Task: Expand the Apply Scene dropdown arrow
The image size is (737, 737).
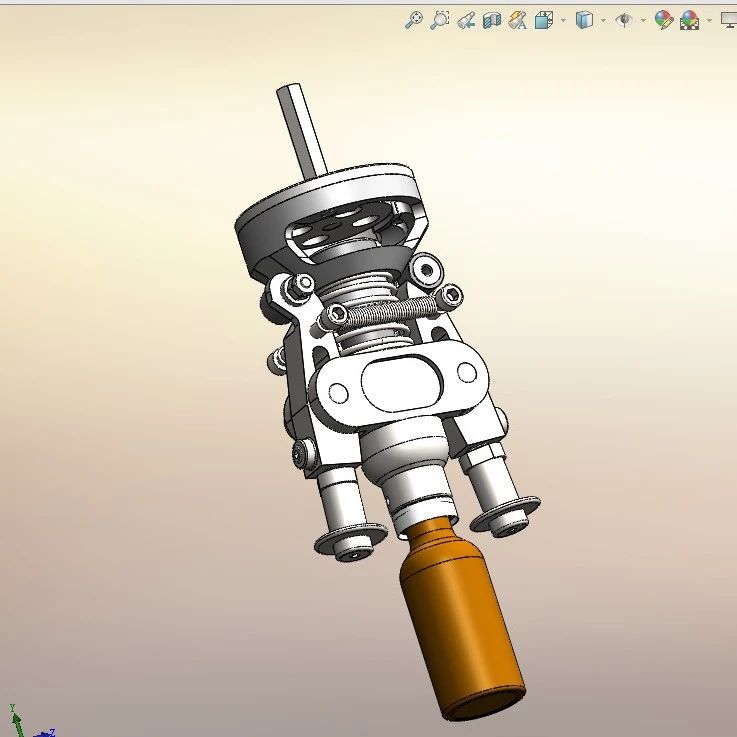Action: pos(709,21)
